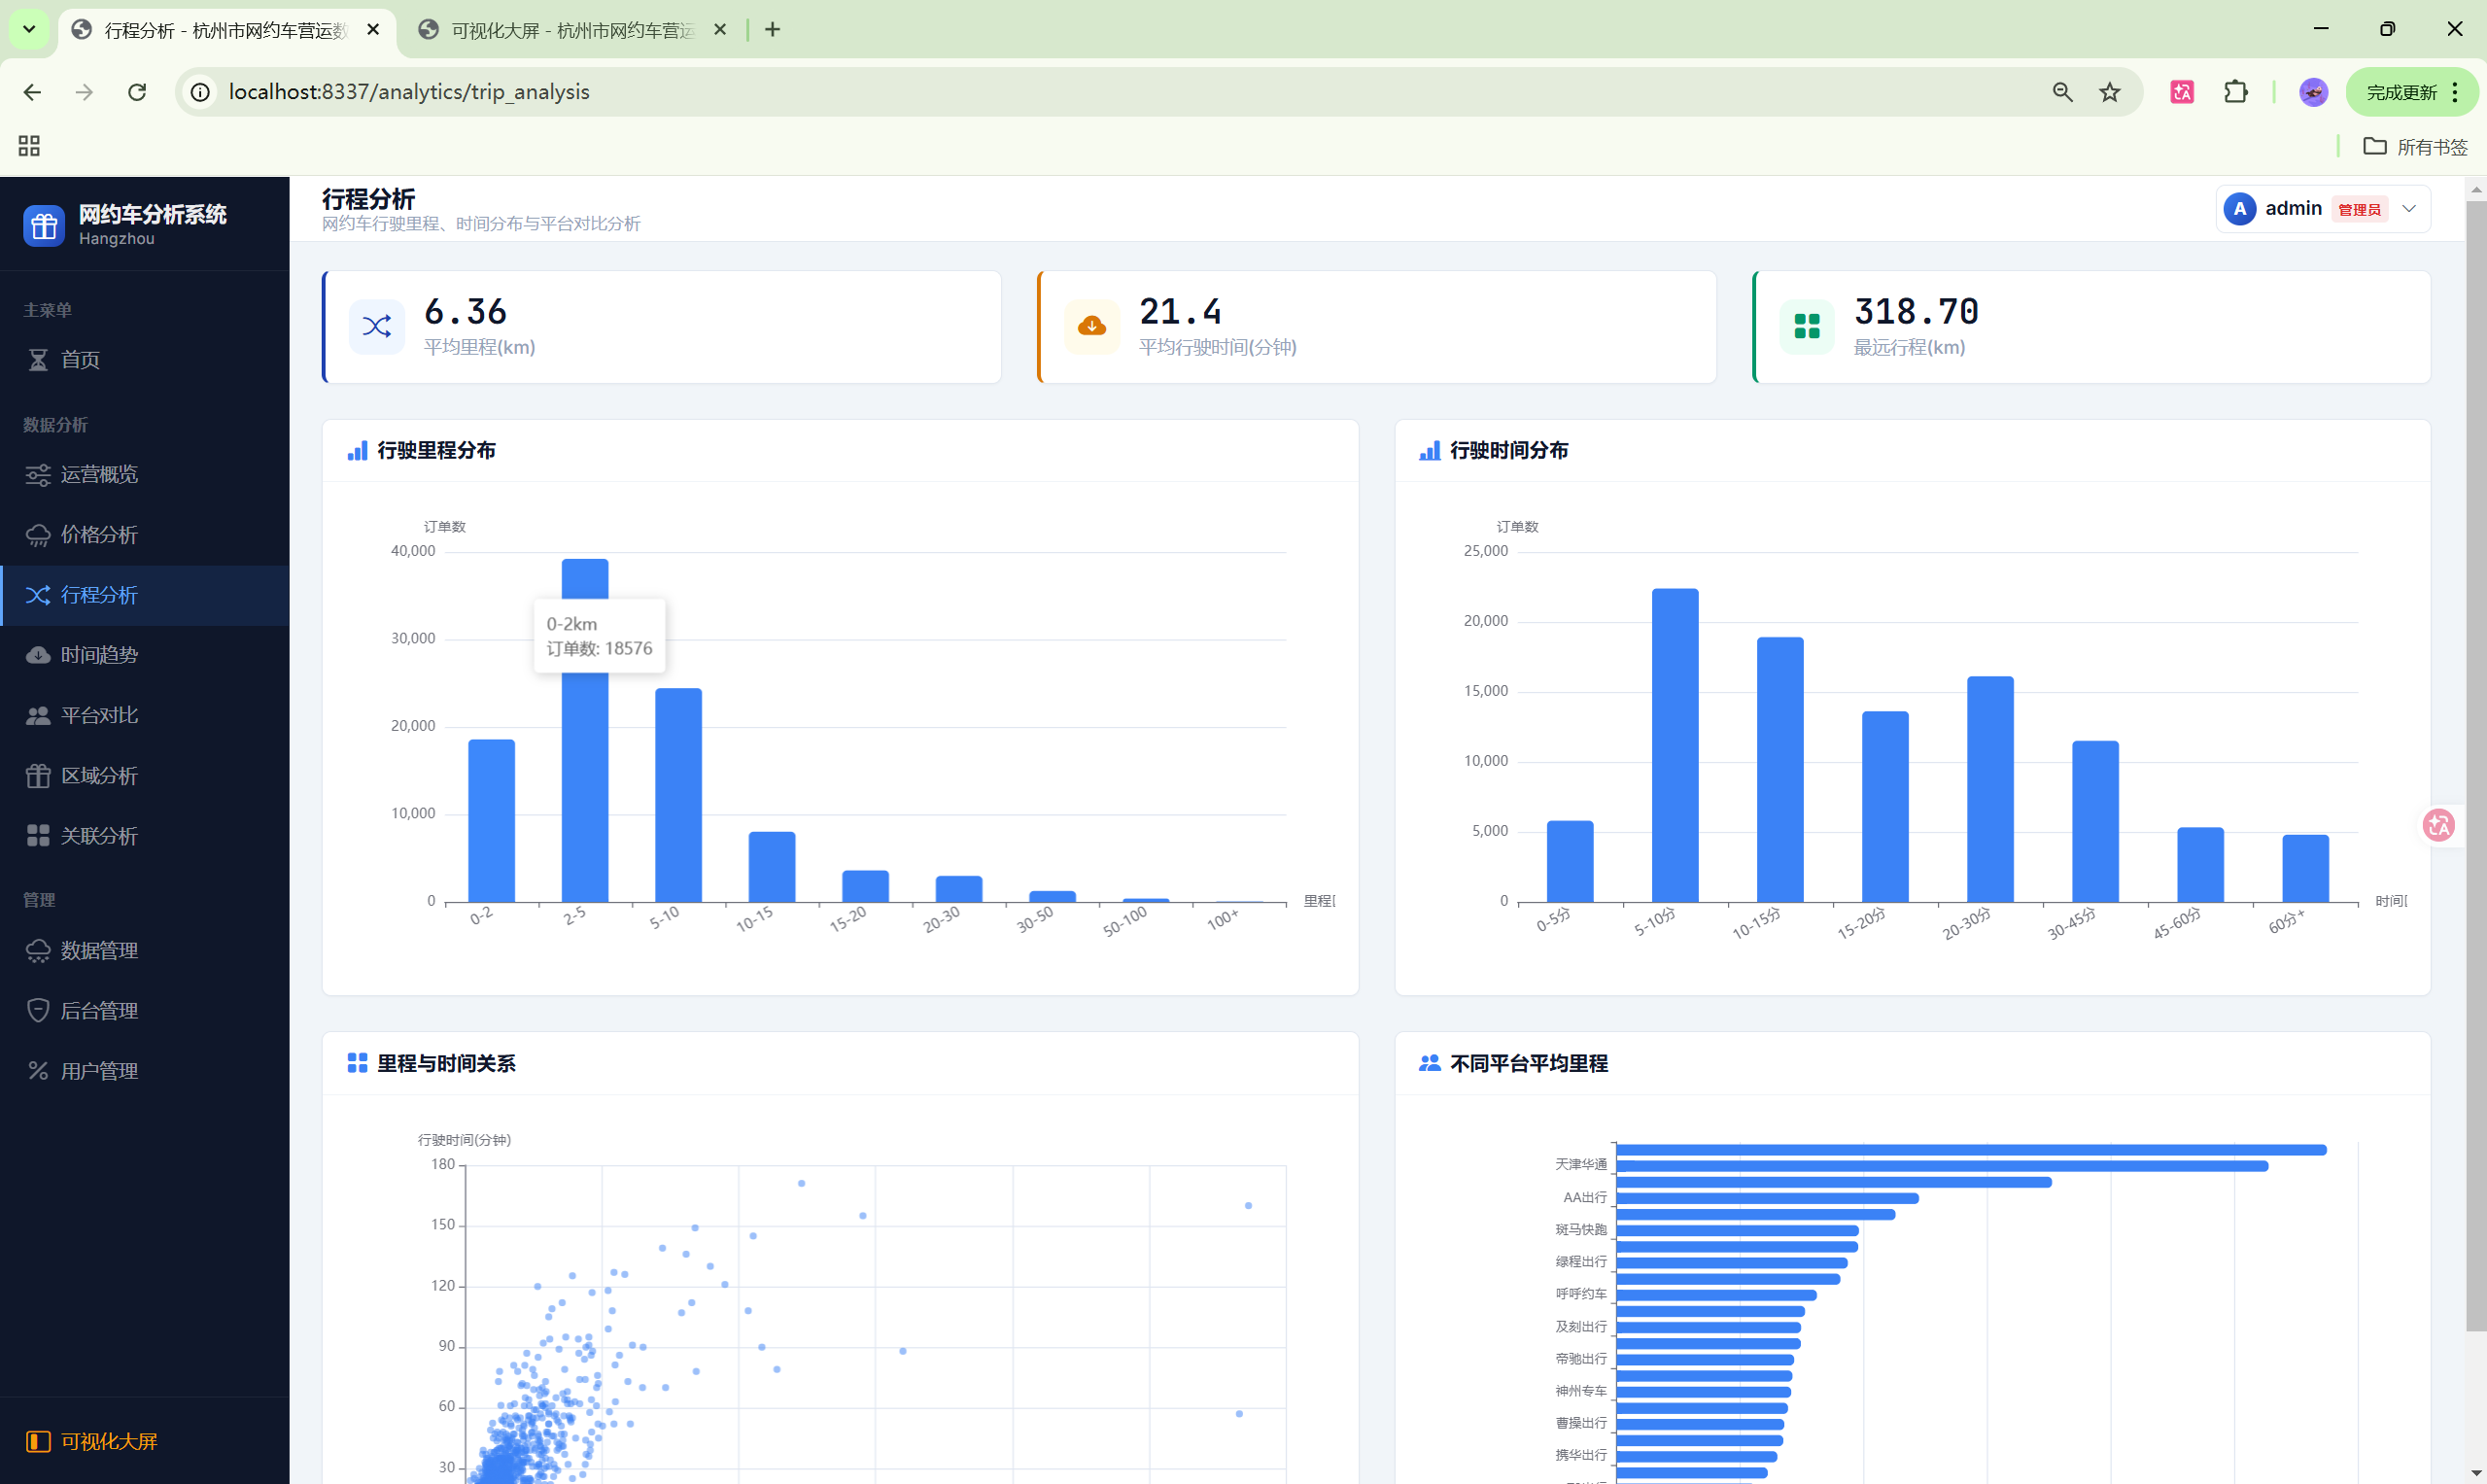Click the browser translate extension icon

click(x=2182, y=92)
